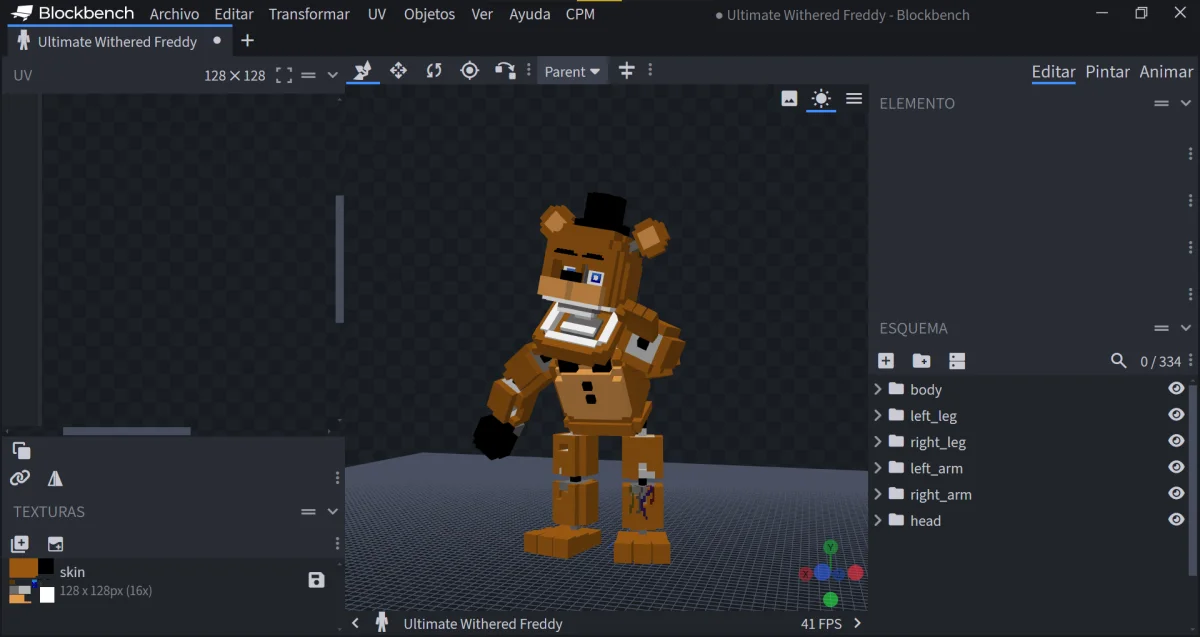Screen dimensions: 1200x637
Task: Collapse the Esquema panel
Action: pyautogui.click(x=1186, y=328)
